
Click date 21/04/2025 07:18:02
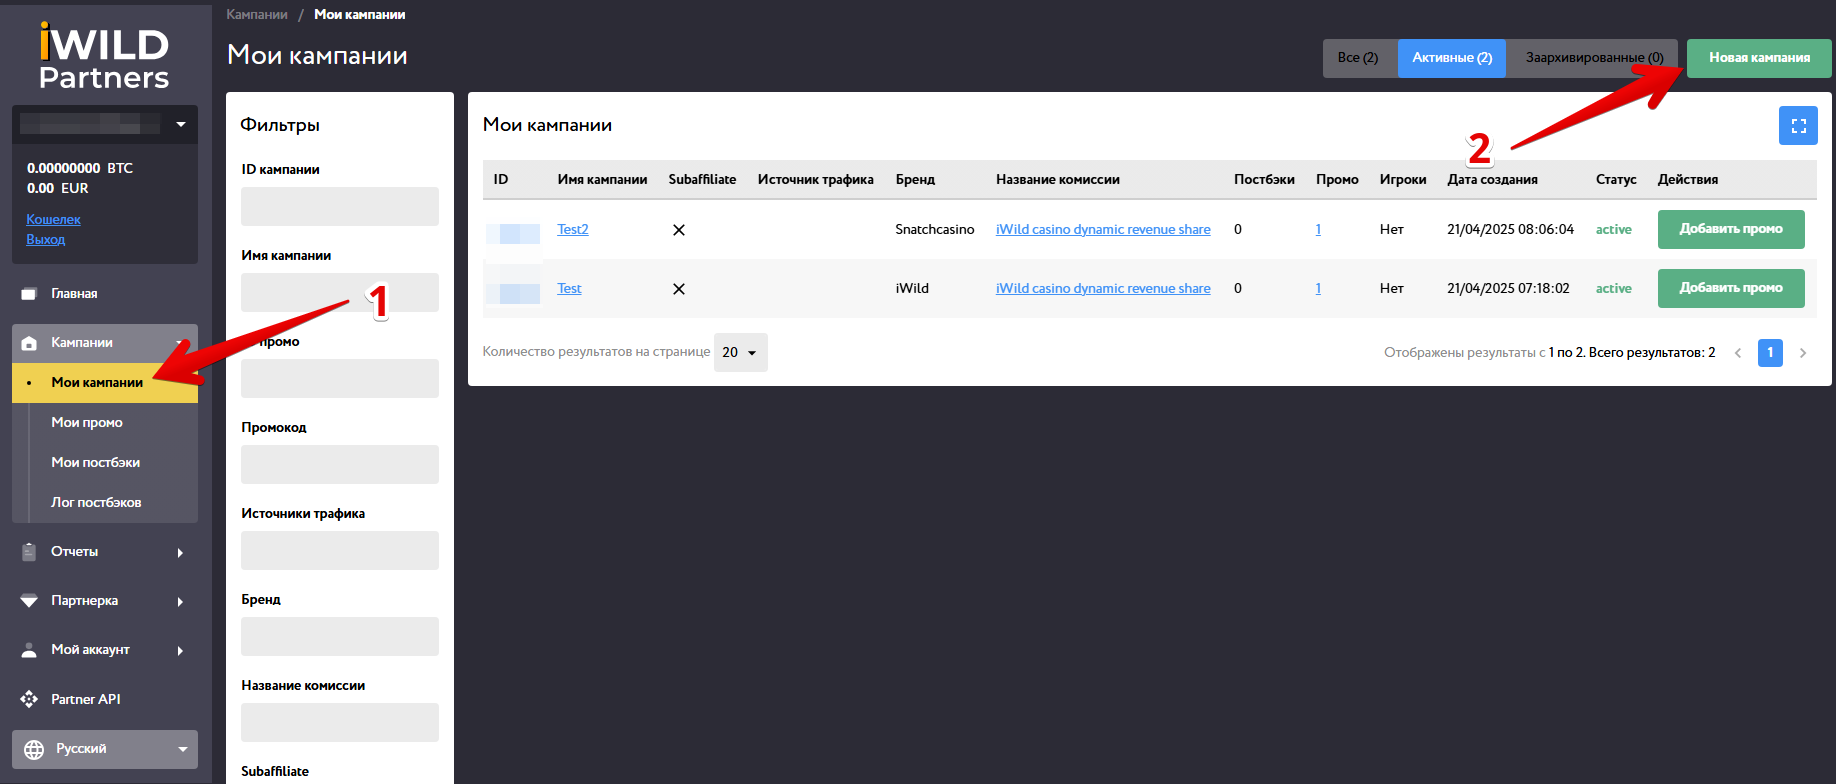[x=1508, y=288]
